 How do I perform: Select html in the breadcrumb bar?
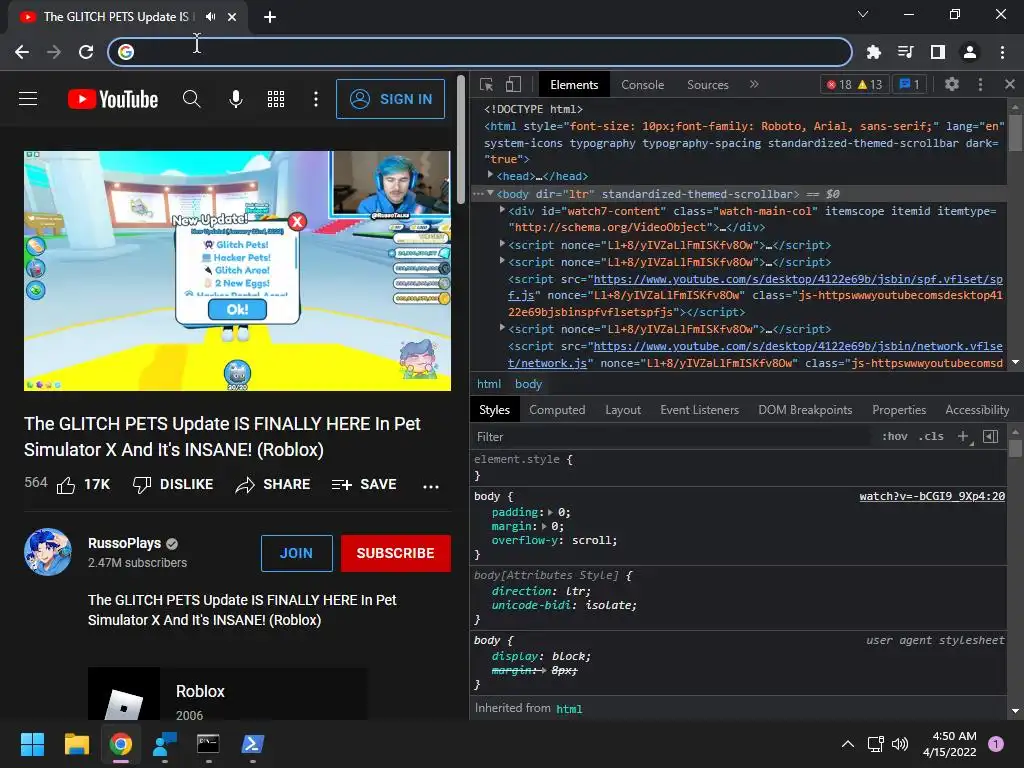489,384
